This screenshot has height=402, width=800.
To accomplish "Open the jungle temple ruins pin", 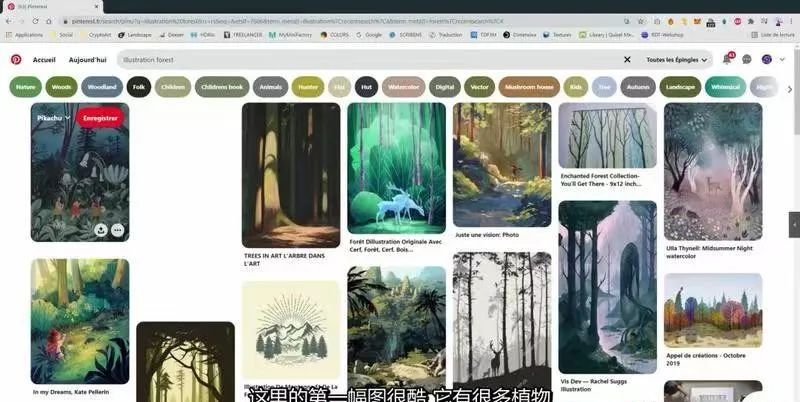I will pos(396,329).
